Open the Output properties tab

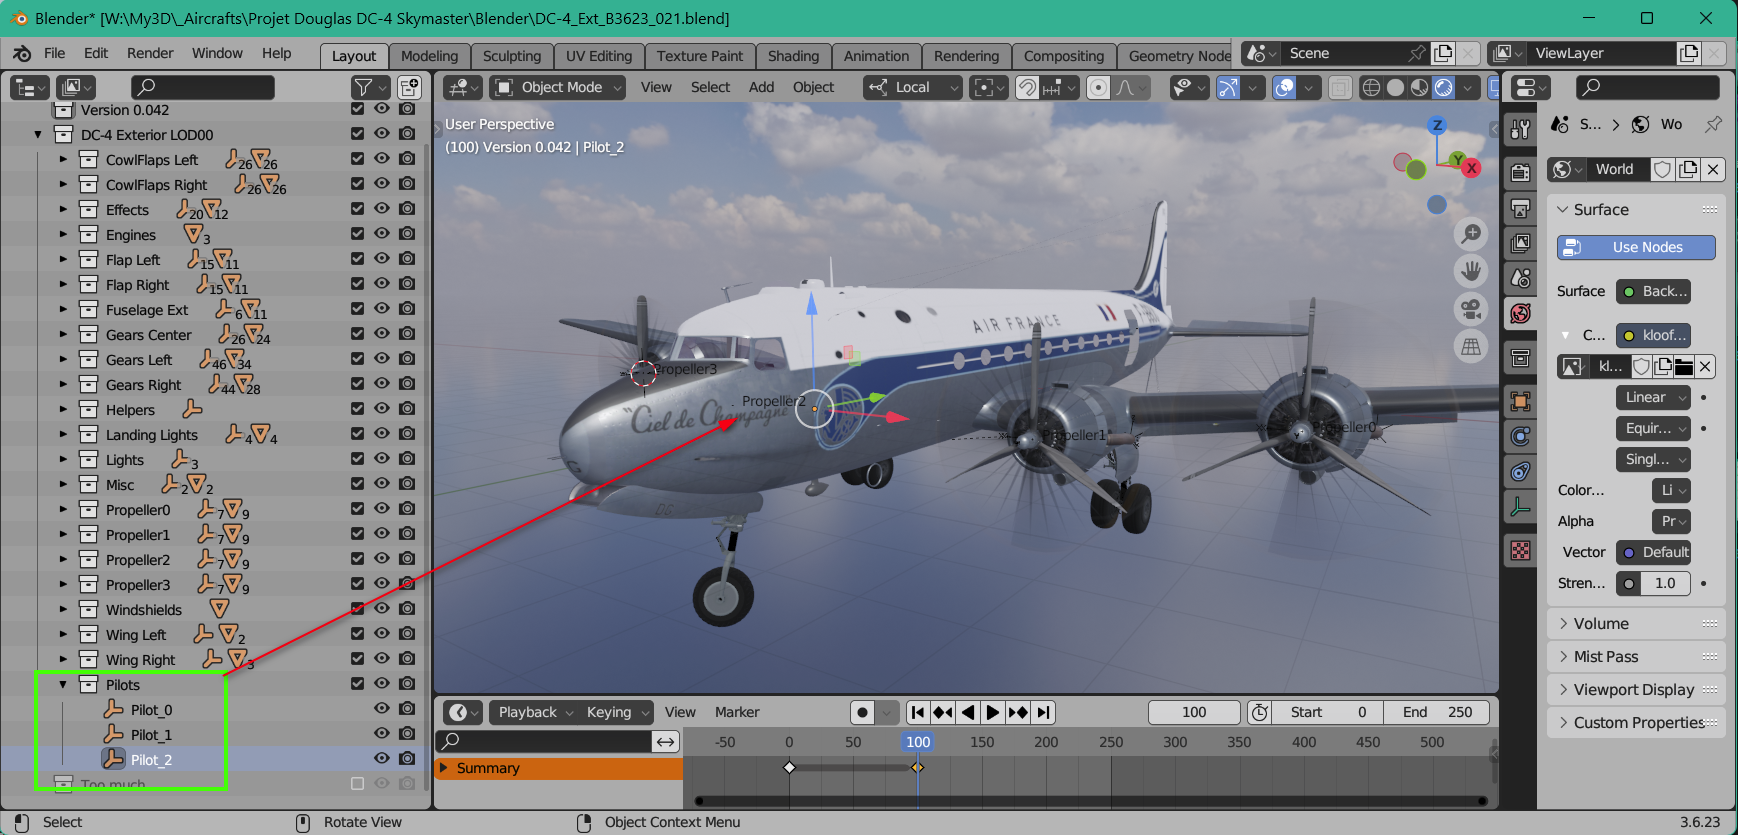(1520, 208)
